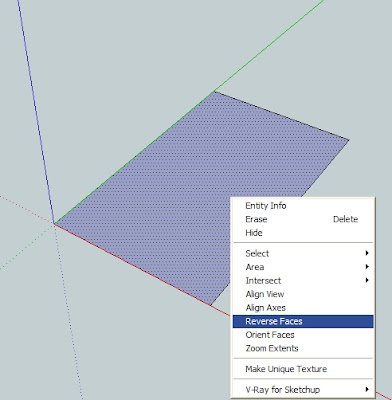Click Make Unique Texture entry
Viewport: 392px width, 400px height.
303,369
